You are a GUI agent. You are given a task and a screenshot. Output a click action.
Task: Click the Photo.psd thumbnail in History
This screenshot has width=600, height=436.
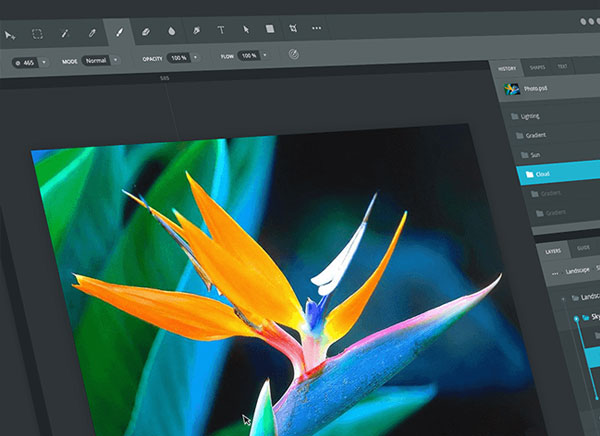(x=512, y=89)
